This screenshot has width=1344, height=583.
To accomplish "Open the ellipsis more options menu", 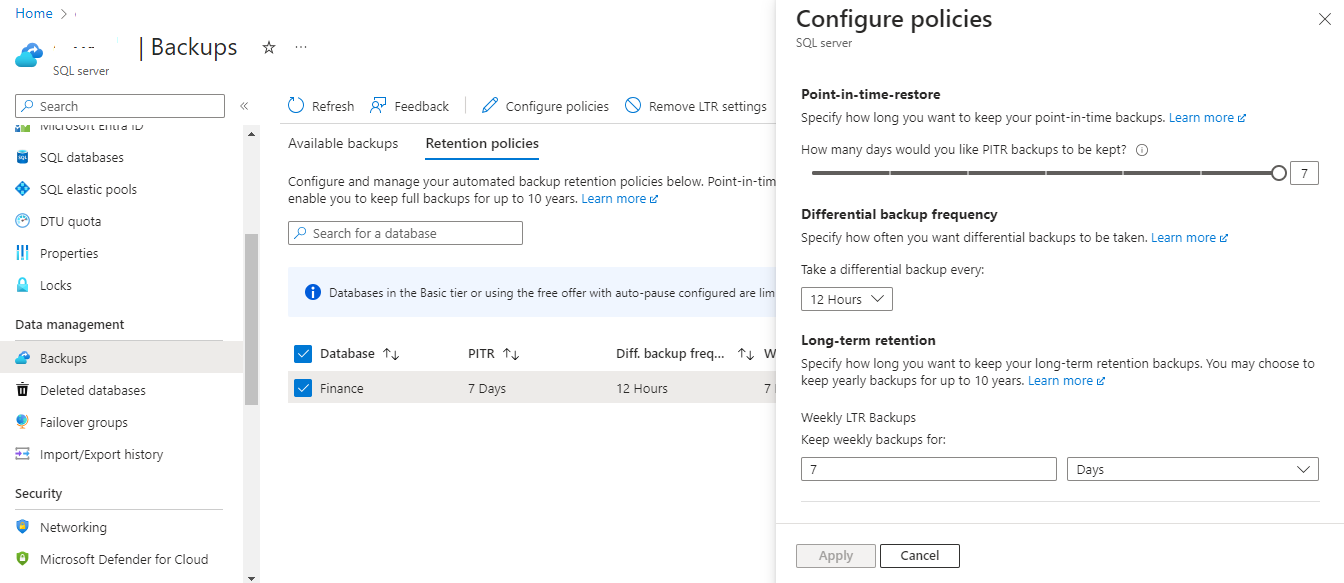I will pyautogui.click(x=301, y=47).
